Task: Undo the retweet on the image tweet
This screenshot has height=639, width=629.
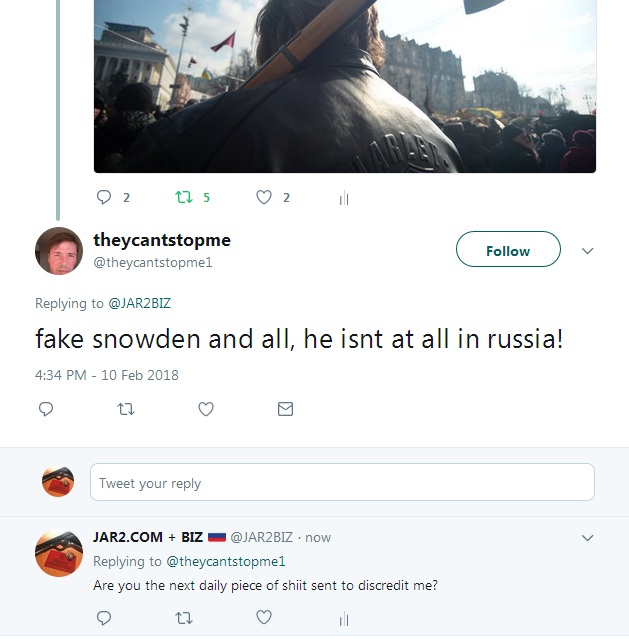Action: 184,197
